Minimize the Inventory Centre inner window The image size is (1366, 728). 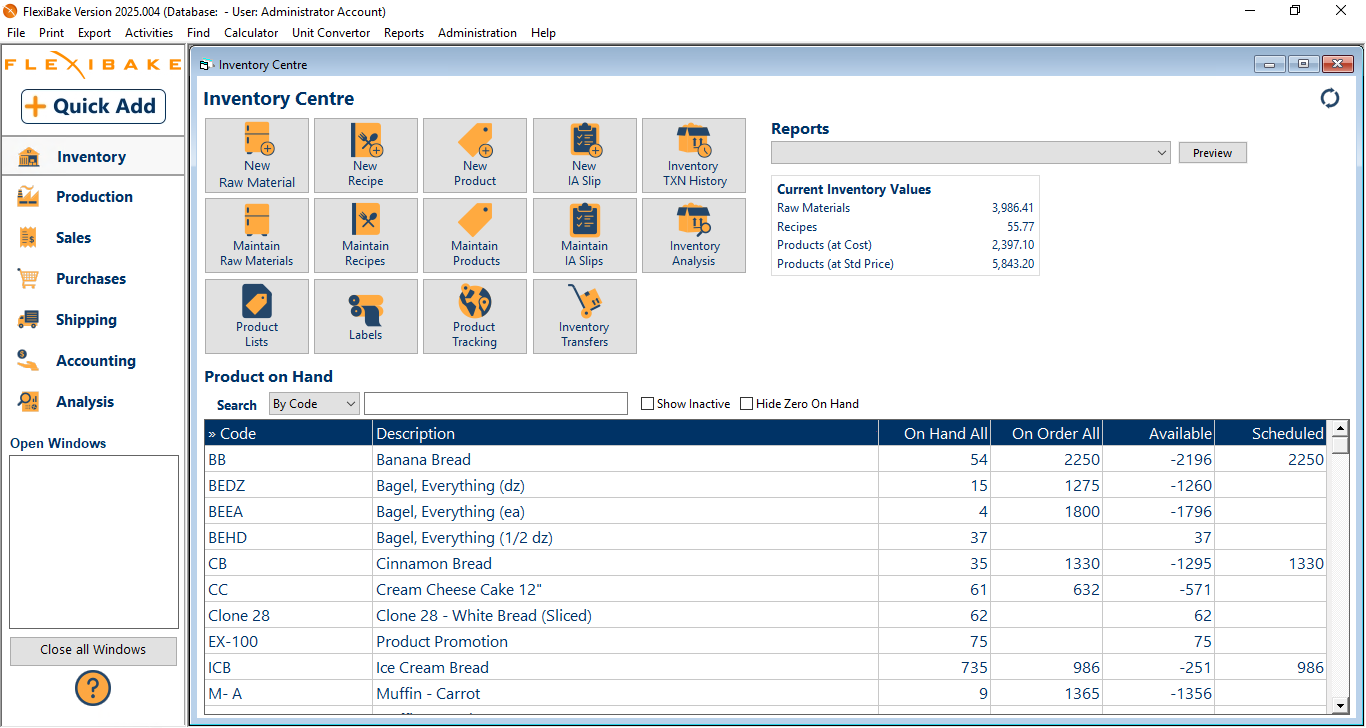pyautogui.click(x=1269, y=64)
